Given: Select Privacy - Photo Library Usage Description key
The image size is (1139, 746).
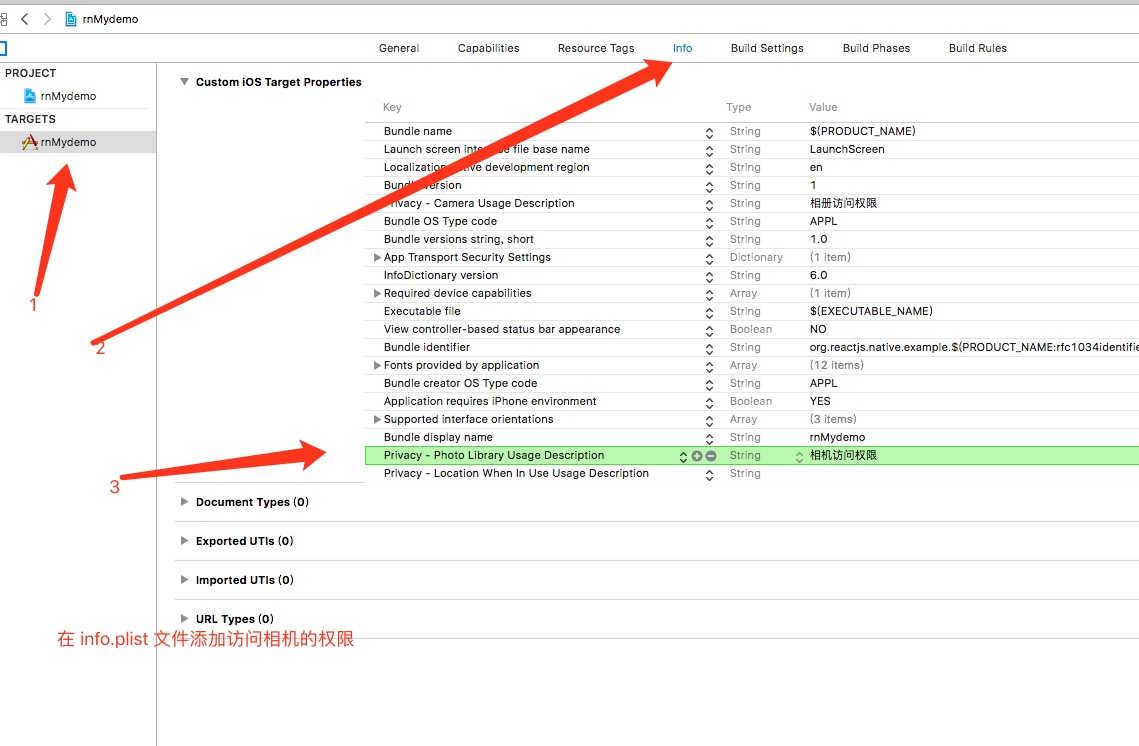Looking at the screenshot, I should [494, 455].
